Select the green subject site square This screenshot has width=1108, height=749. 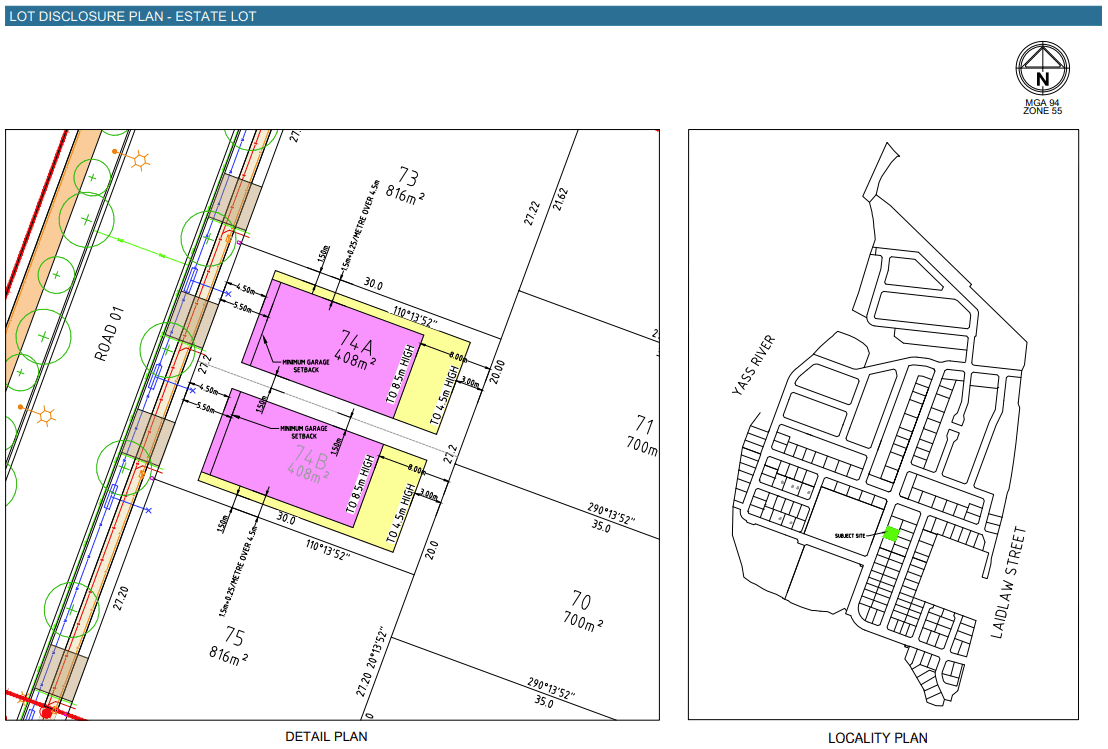891,534
